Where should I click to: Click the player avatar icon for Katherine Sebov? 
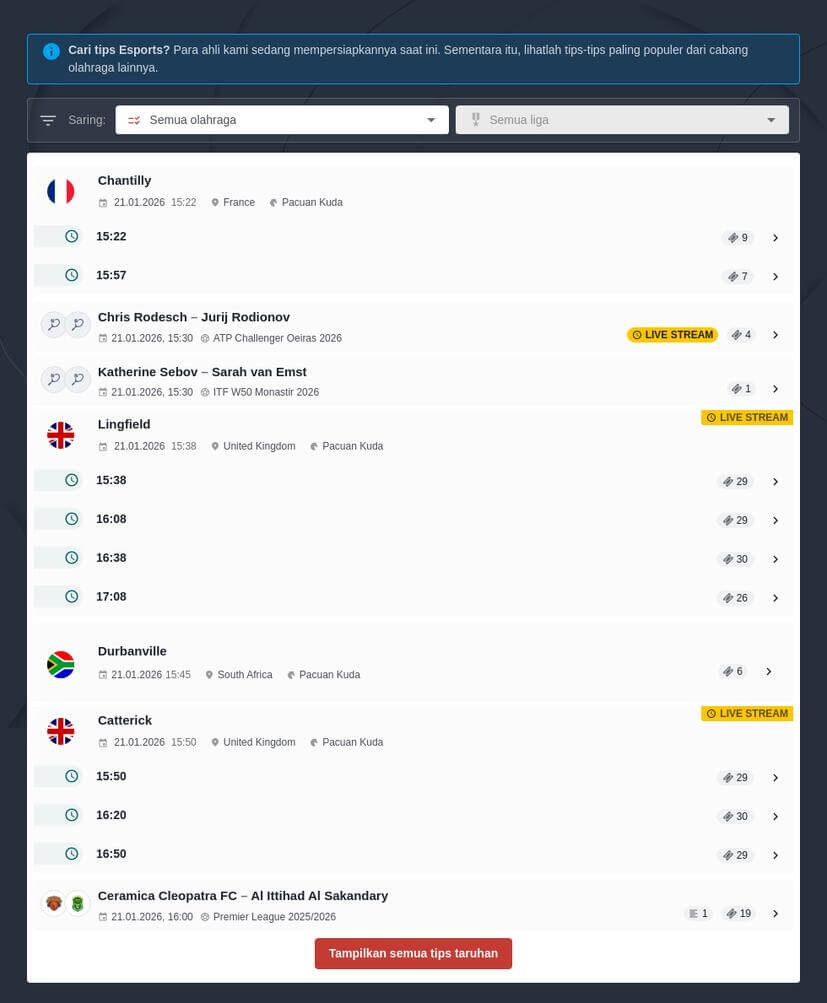54,379
